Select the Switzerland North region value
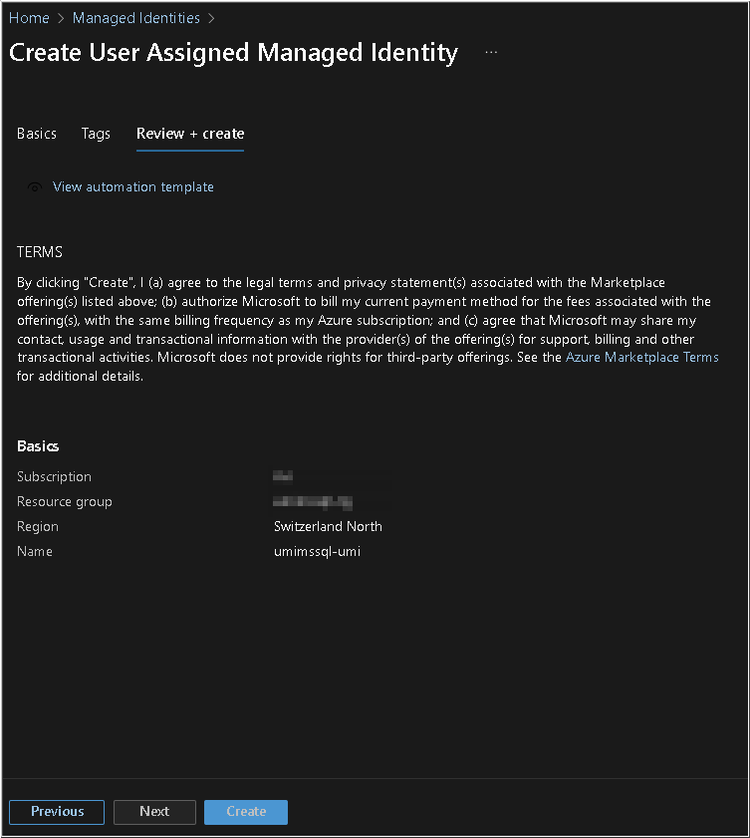750x838 pixels. coord(328,526)
